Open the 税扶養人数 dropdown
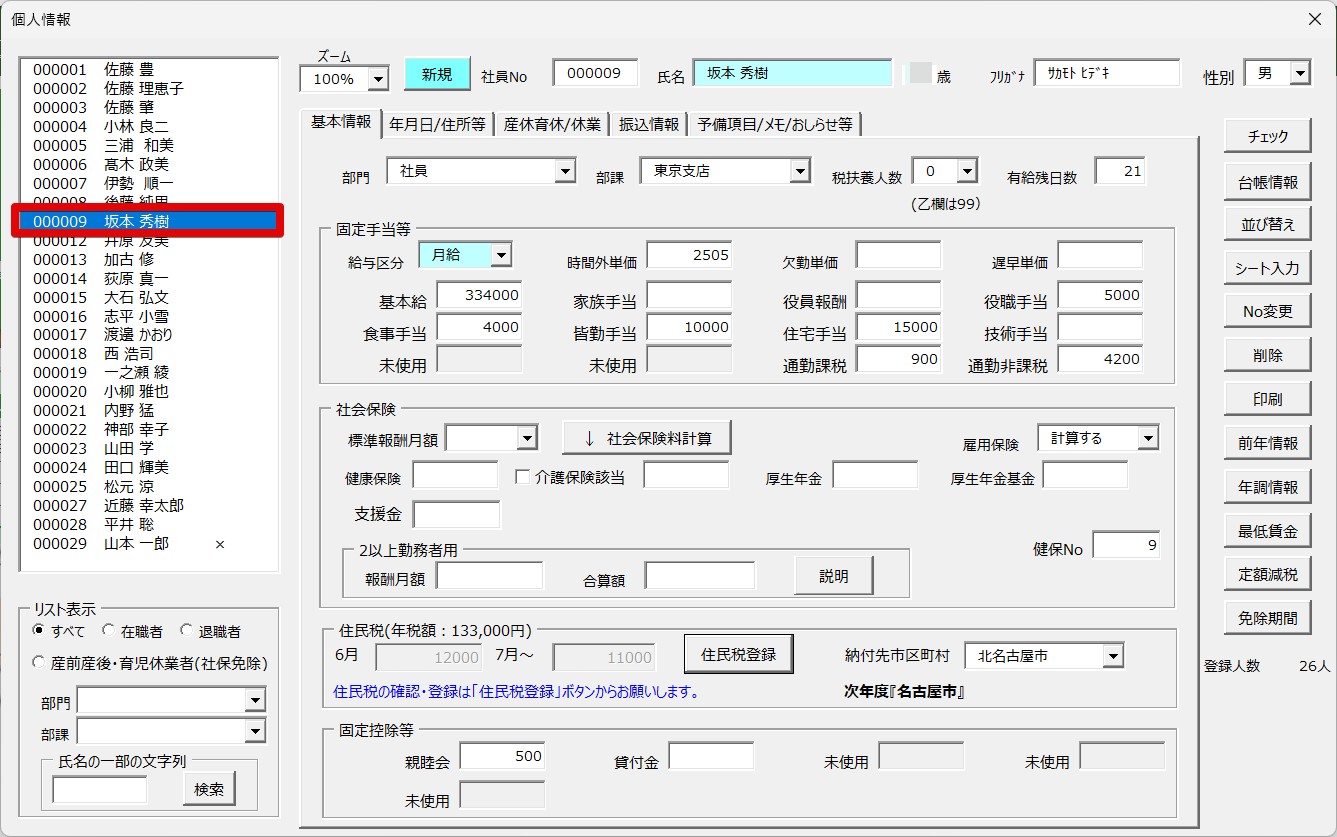Screen dimensions: 1337x837 966,171
